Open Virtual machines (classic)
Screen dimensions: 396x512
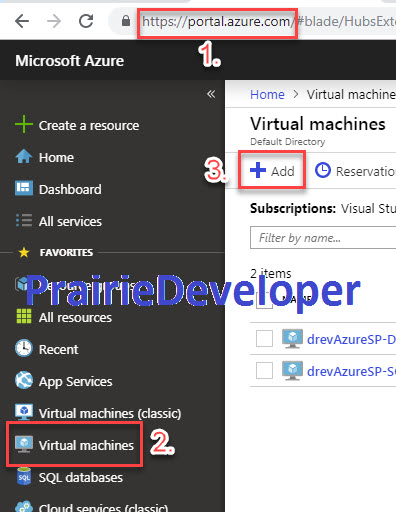tap(110, 414)
